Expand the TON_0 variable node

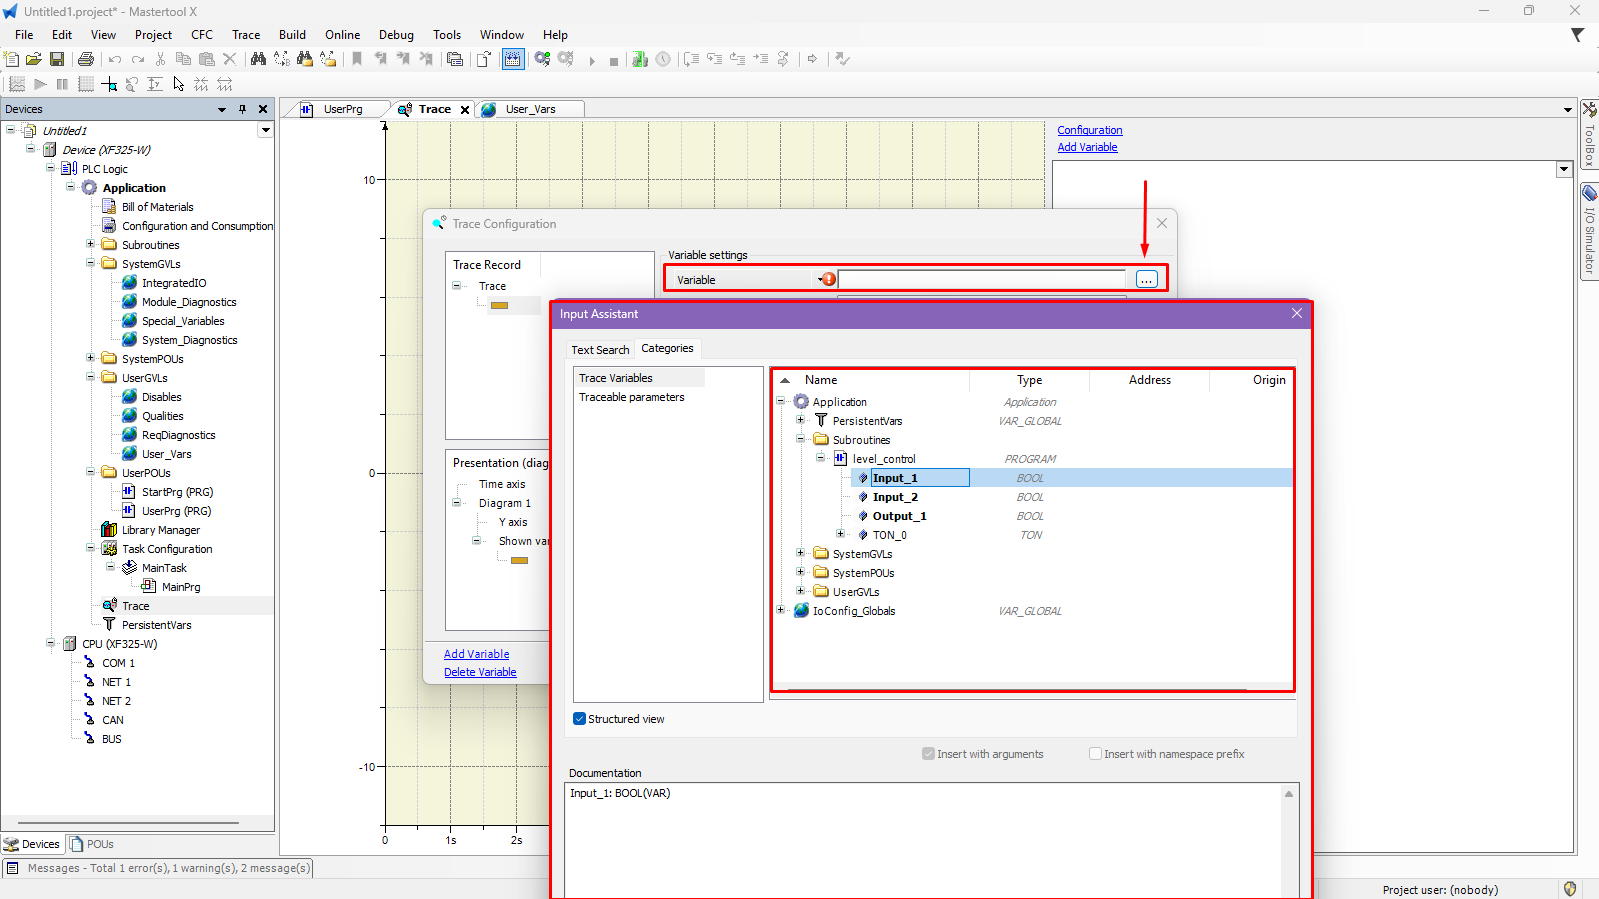pos(840,534)
